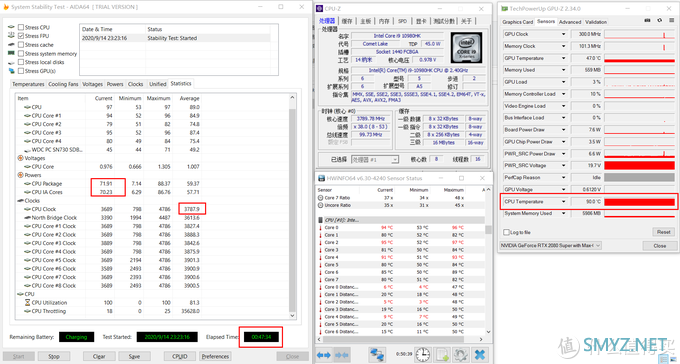Switch to Temperatures tab in AIDA64
Screen dimensions: 680x364
pyautogui.click(x=28, y=84)
